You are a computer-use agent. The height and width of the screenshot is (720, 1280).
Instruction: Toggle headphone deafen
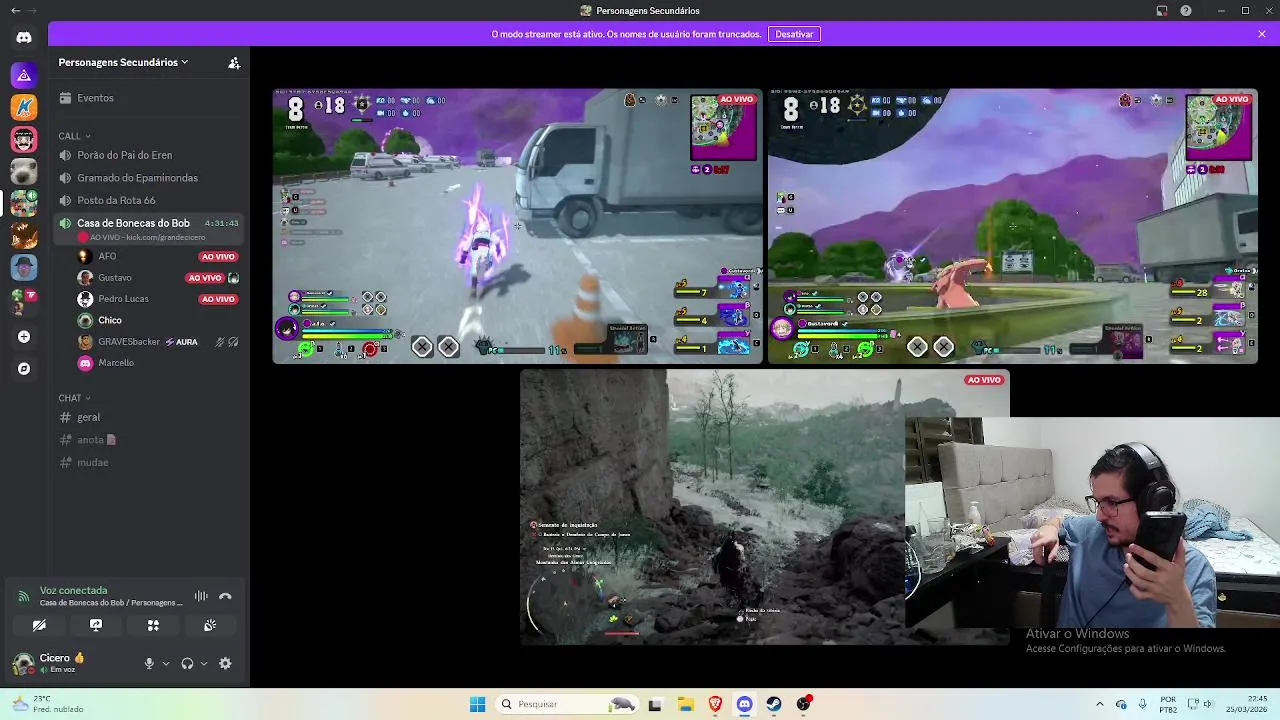(x=187, y=663)
